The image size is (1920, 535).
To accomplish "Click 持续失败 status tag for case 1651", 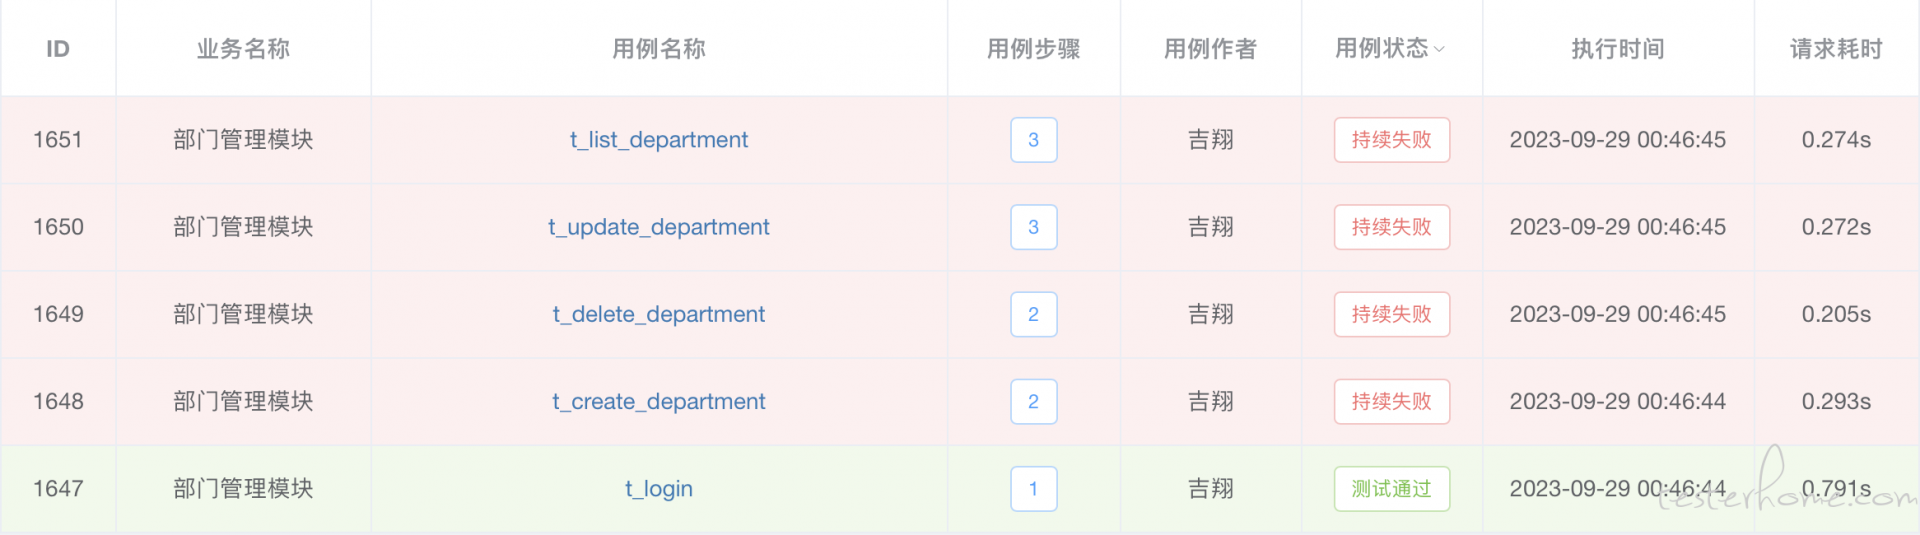I will pyautogui.click(x=1392, y=140).
